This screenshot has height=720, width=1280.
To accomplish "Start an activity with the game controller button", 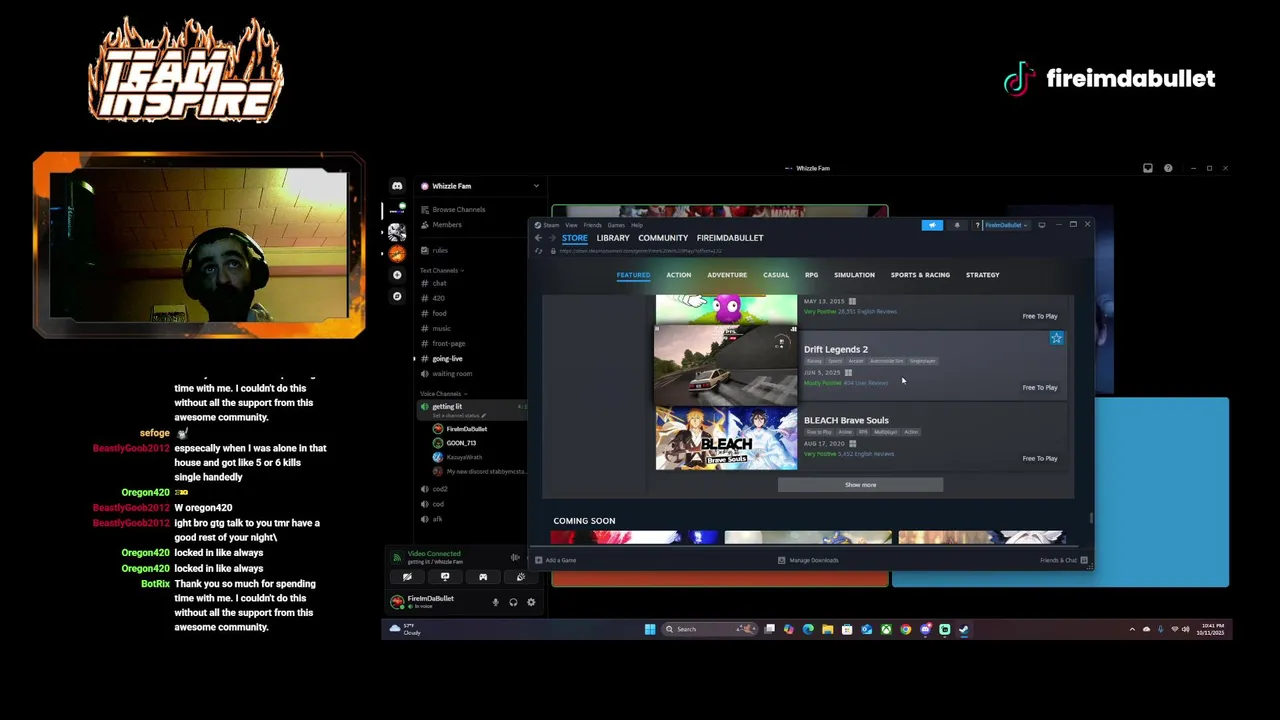I will 483,577.
